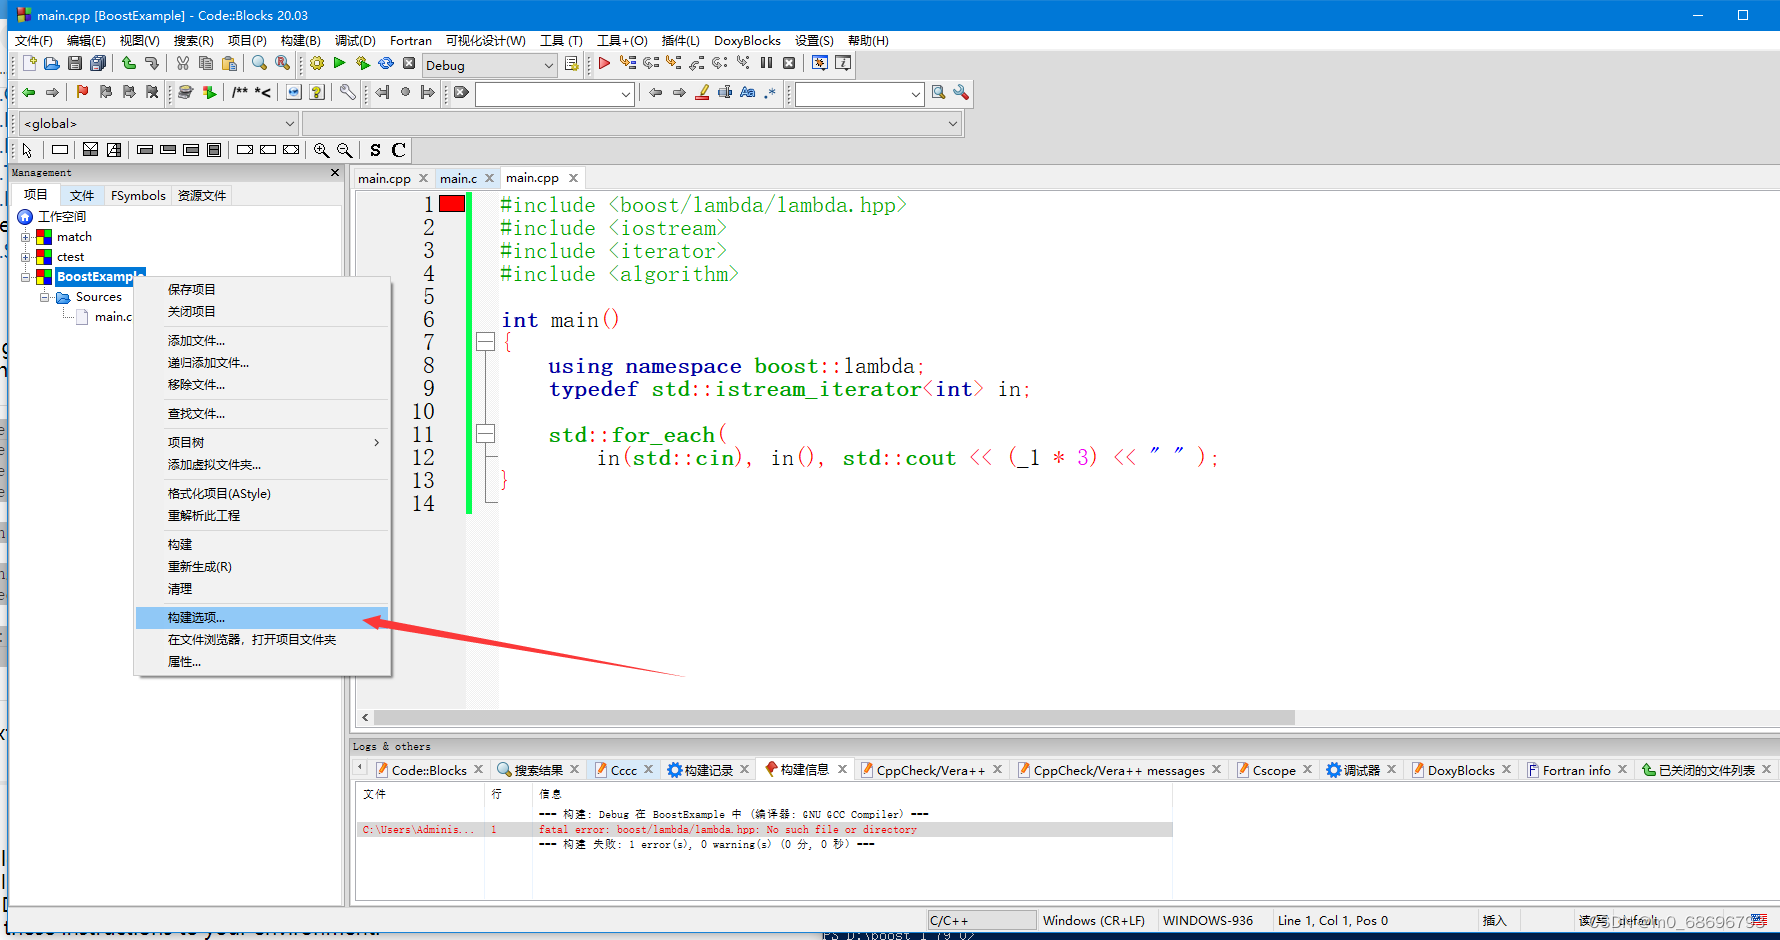Click the Rebuild icon (blue circular arrows)
1780x940 pixels.
coord(386,63)
